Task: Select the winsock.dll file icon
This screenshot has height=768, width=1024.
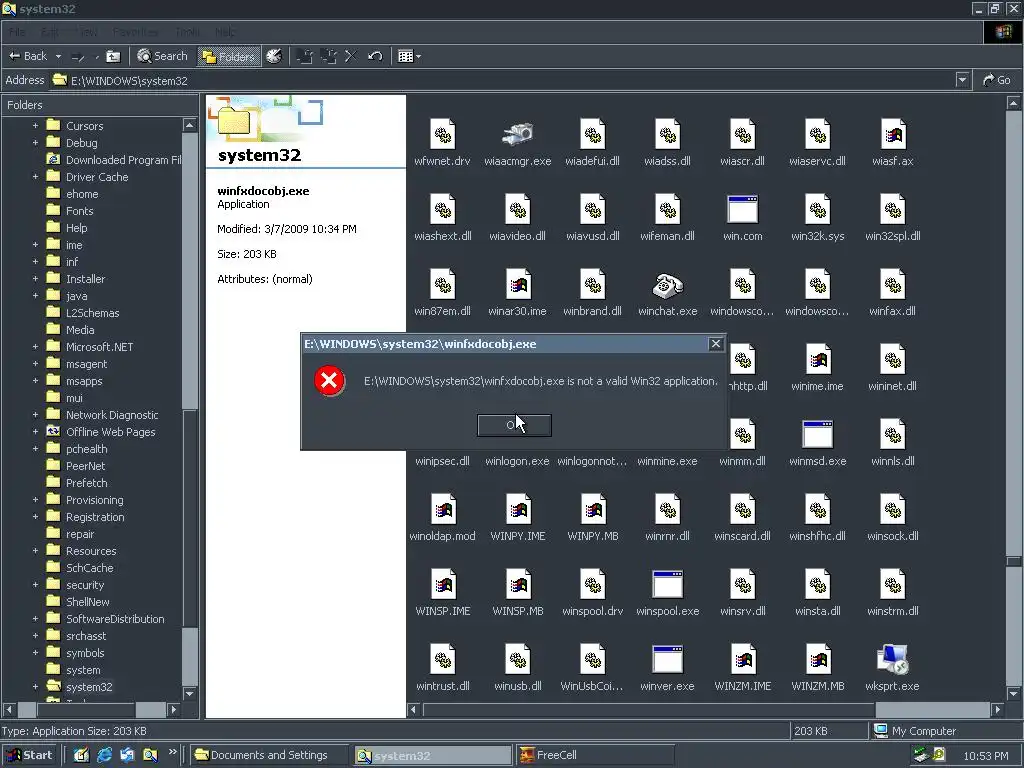Action: (893, 509)
